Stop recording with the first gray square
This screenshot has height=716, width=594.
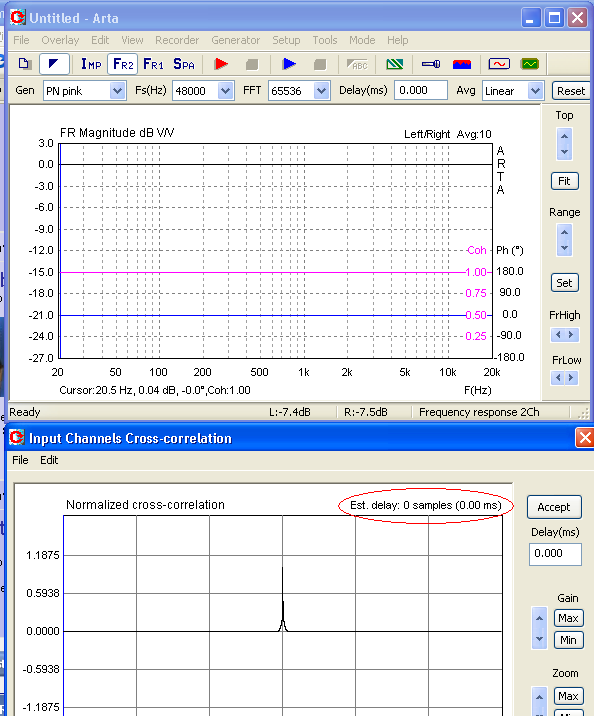(252, 64)
